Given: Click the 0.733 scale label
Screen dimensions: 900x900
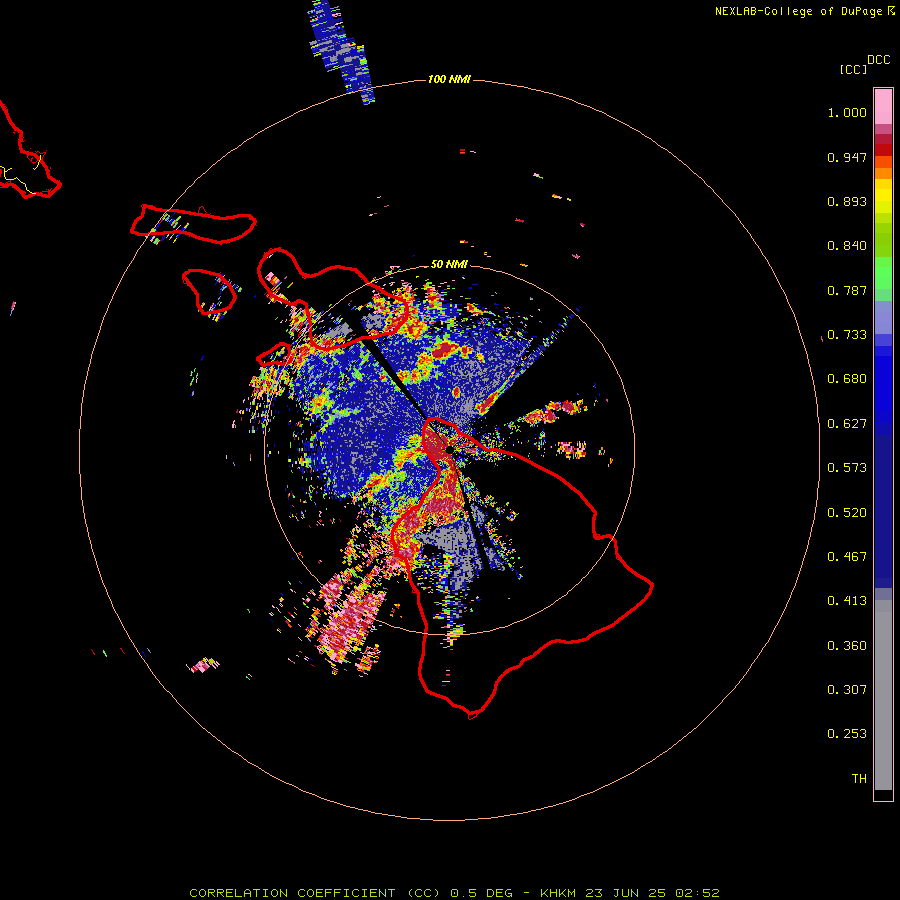Looking at the screenshot, I should point(847,335).
